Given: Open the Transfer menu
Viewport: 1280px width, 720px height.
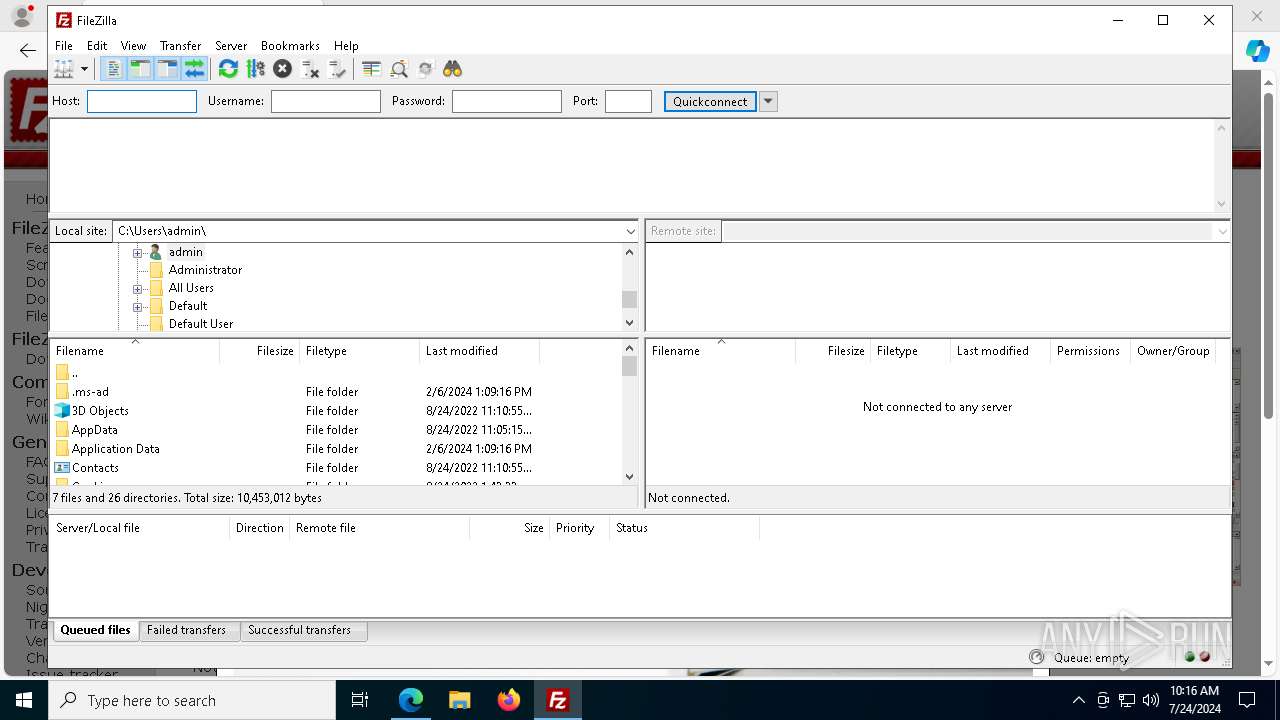Looking at the screenshot, I should pos(181,46).
